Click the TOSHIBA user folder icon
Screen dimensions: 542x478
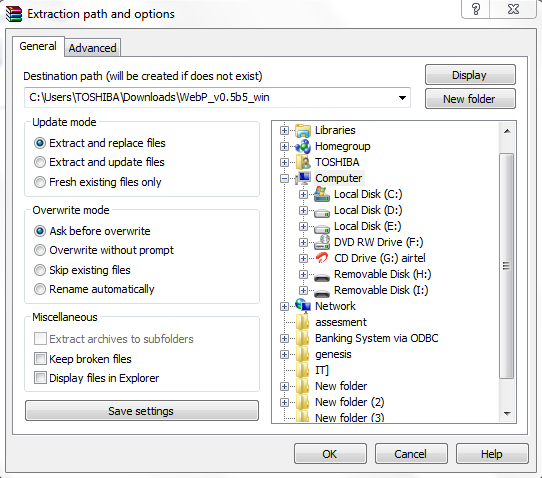click(303, 162)
